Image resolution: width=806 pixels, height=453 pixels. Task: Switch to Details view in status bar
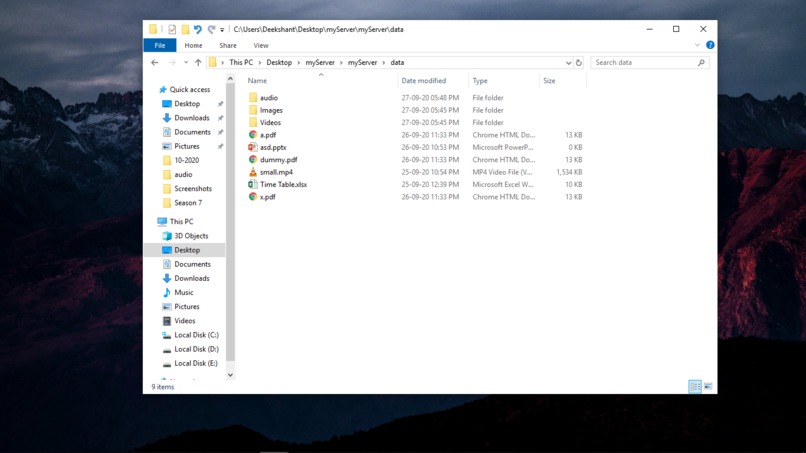[694, 386]
